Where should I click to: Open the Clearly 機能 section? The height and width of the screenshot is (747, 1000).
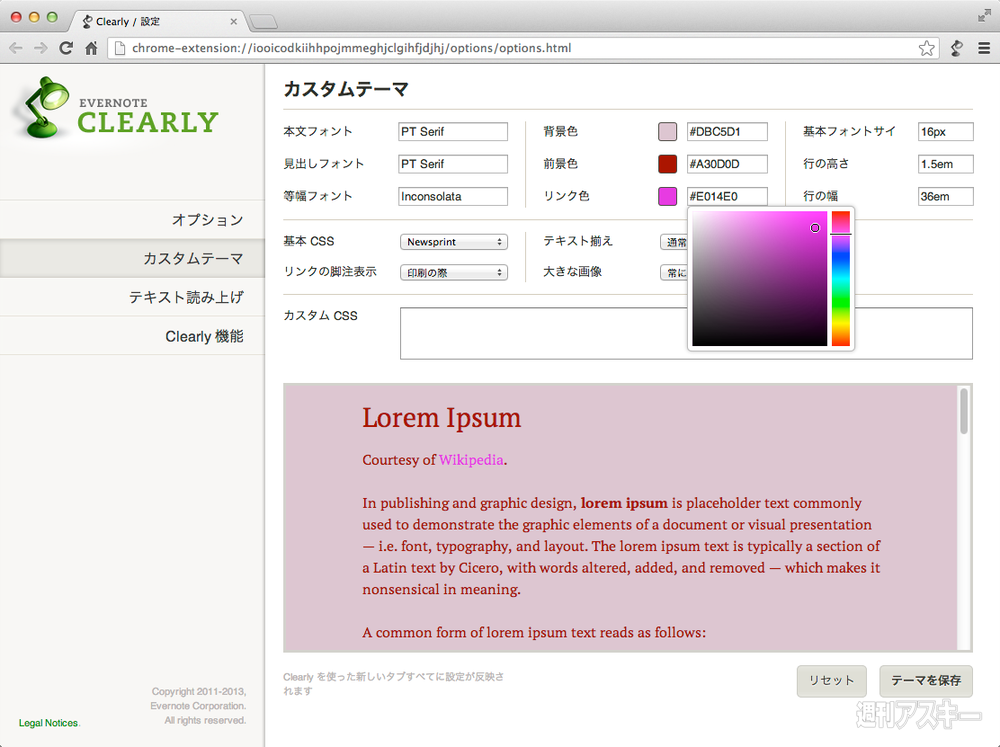[x=132, y=336]
